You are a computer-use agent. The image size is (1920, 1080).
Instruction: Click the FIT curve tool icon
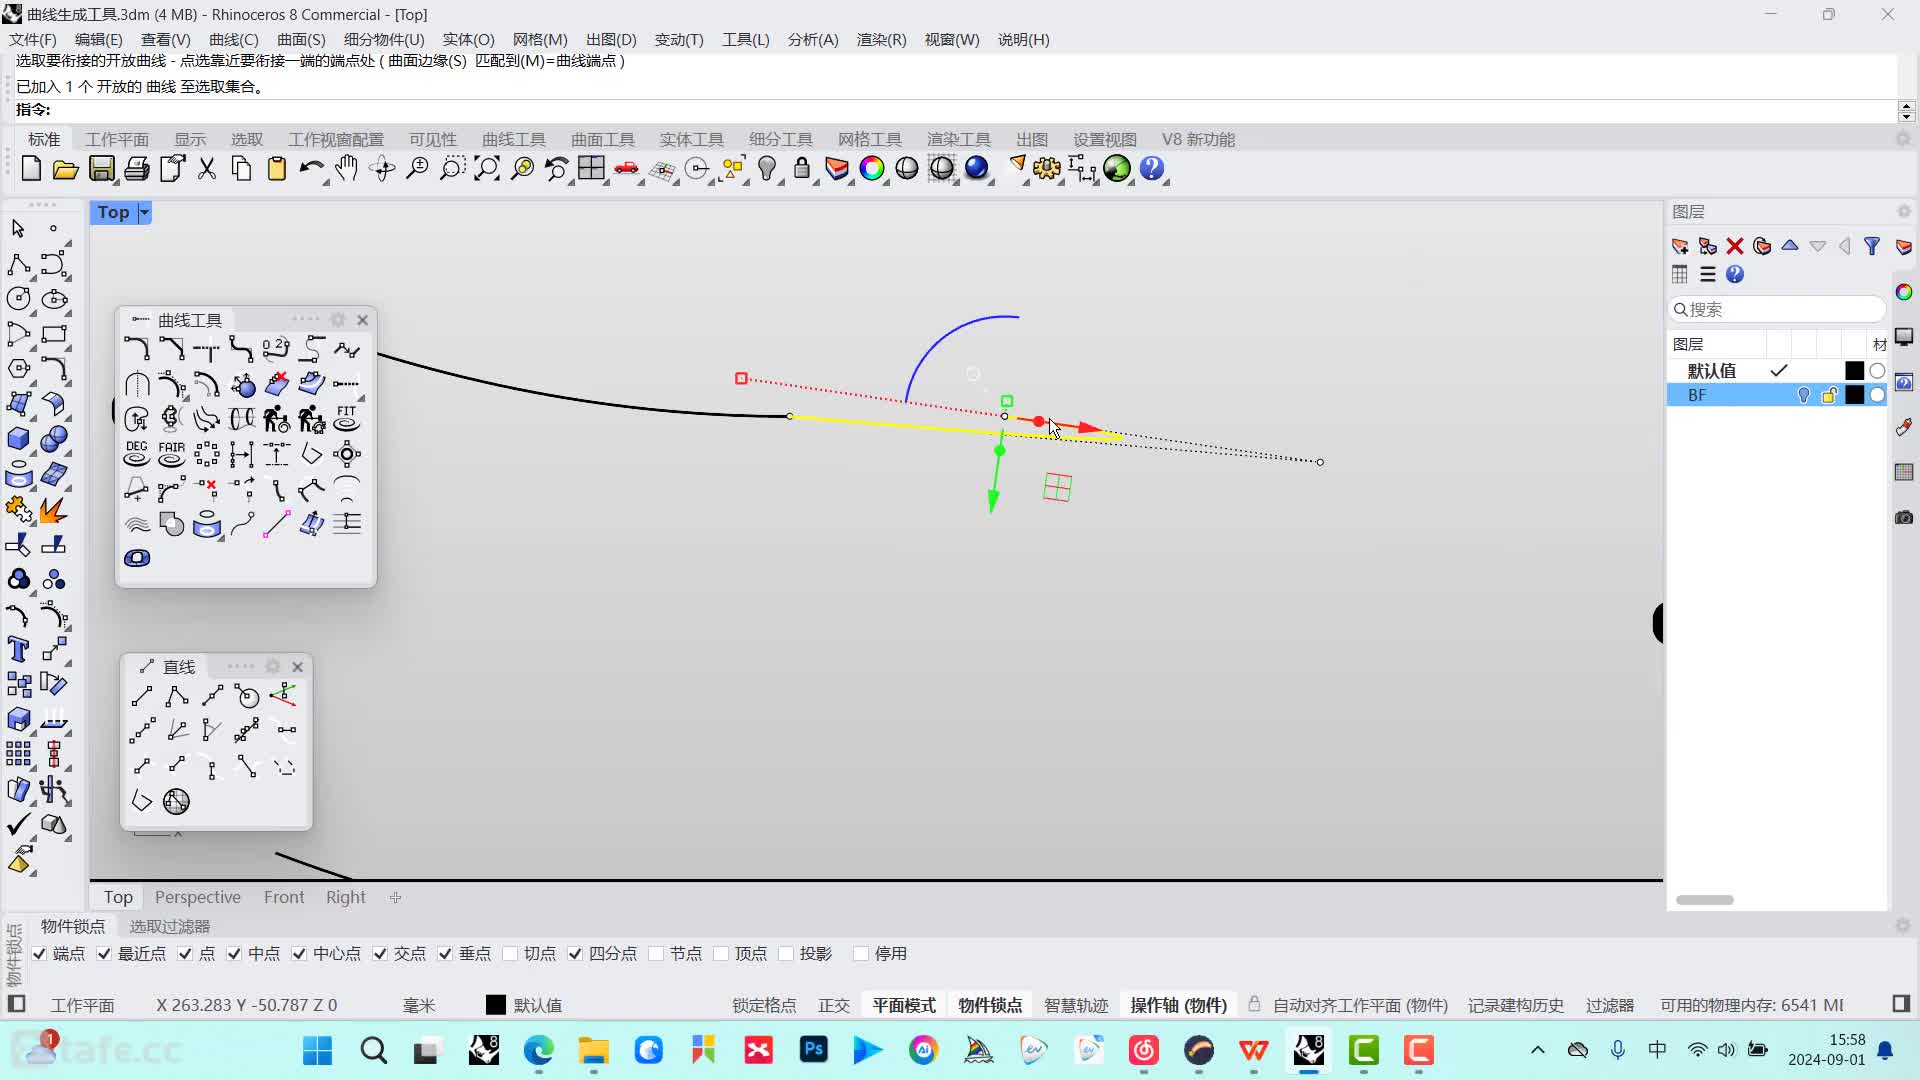tap(347, 419)
